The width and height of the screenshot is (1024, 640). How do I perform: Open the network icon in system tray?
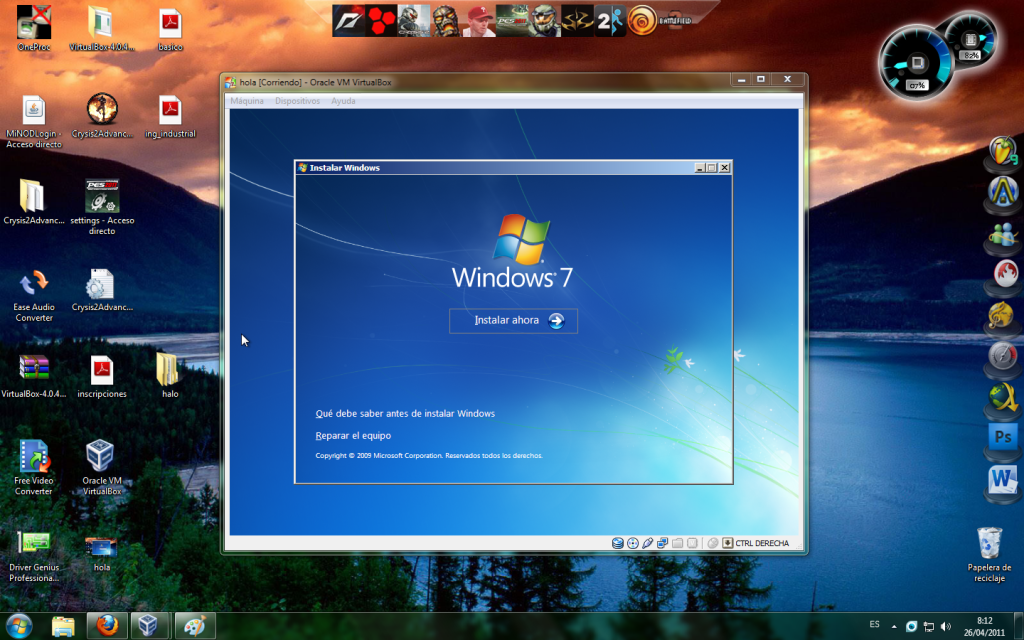point(929,627)
